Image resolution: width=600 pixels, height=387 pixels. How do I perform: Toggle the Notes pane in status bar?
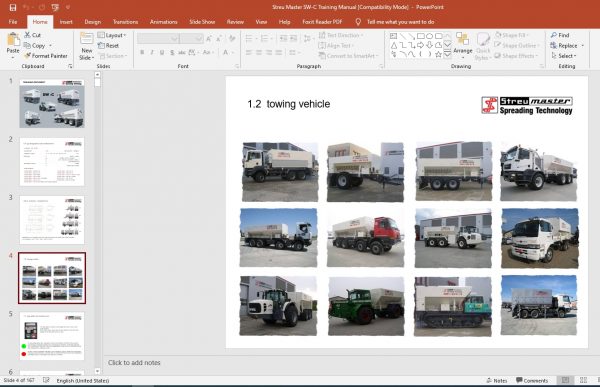(x=496, y=380)
